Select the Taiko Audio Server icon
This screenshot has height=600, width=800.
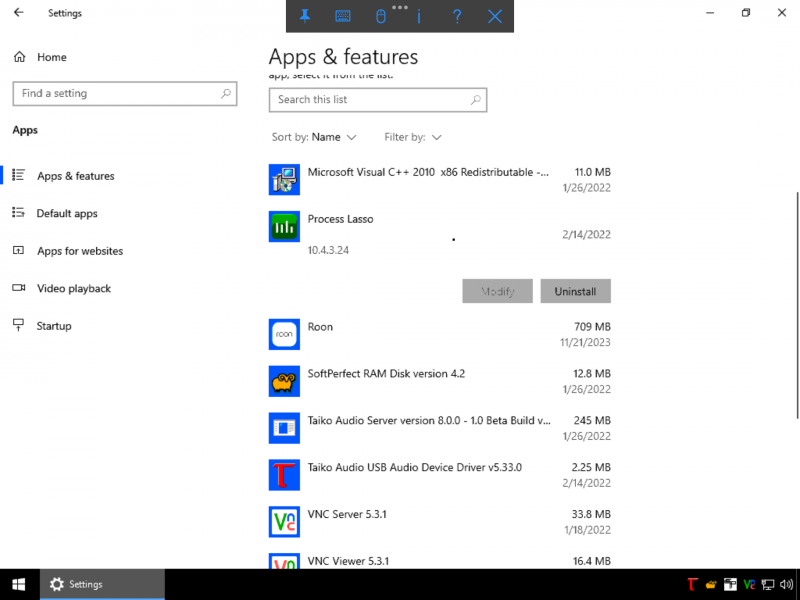pos(284,428)
